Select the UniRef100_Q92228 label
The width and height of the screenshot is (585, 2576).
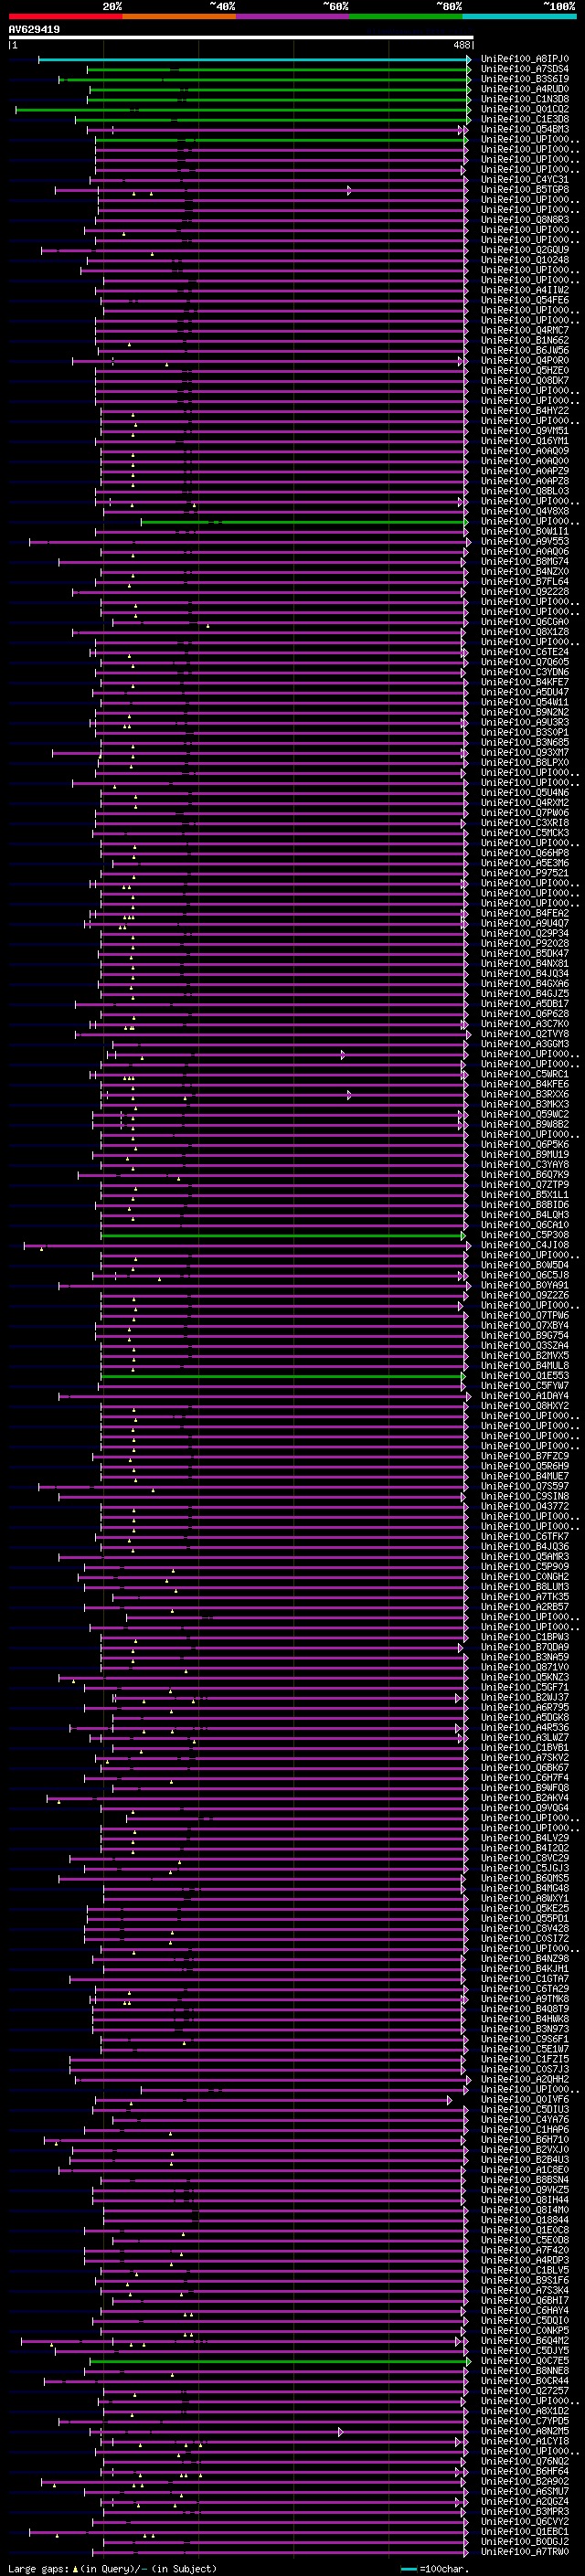[525, 591]
